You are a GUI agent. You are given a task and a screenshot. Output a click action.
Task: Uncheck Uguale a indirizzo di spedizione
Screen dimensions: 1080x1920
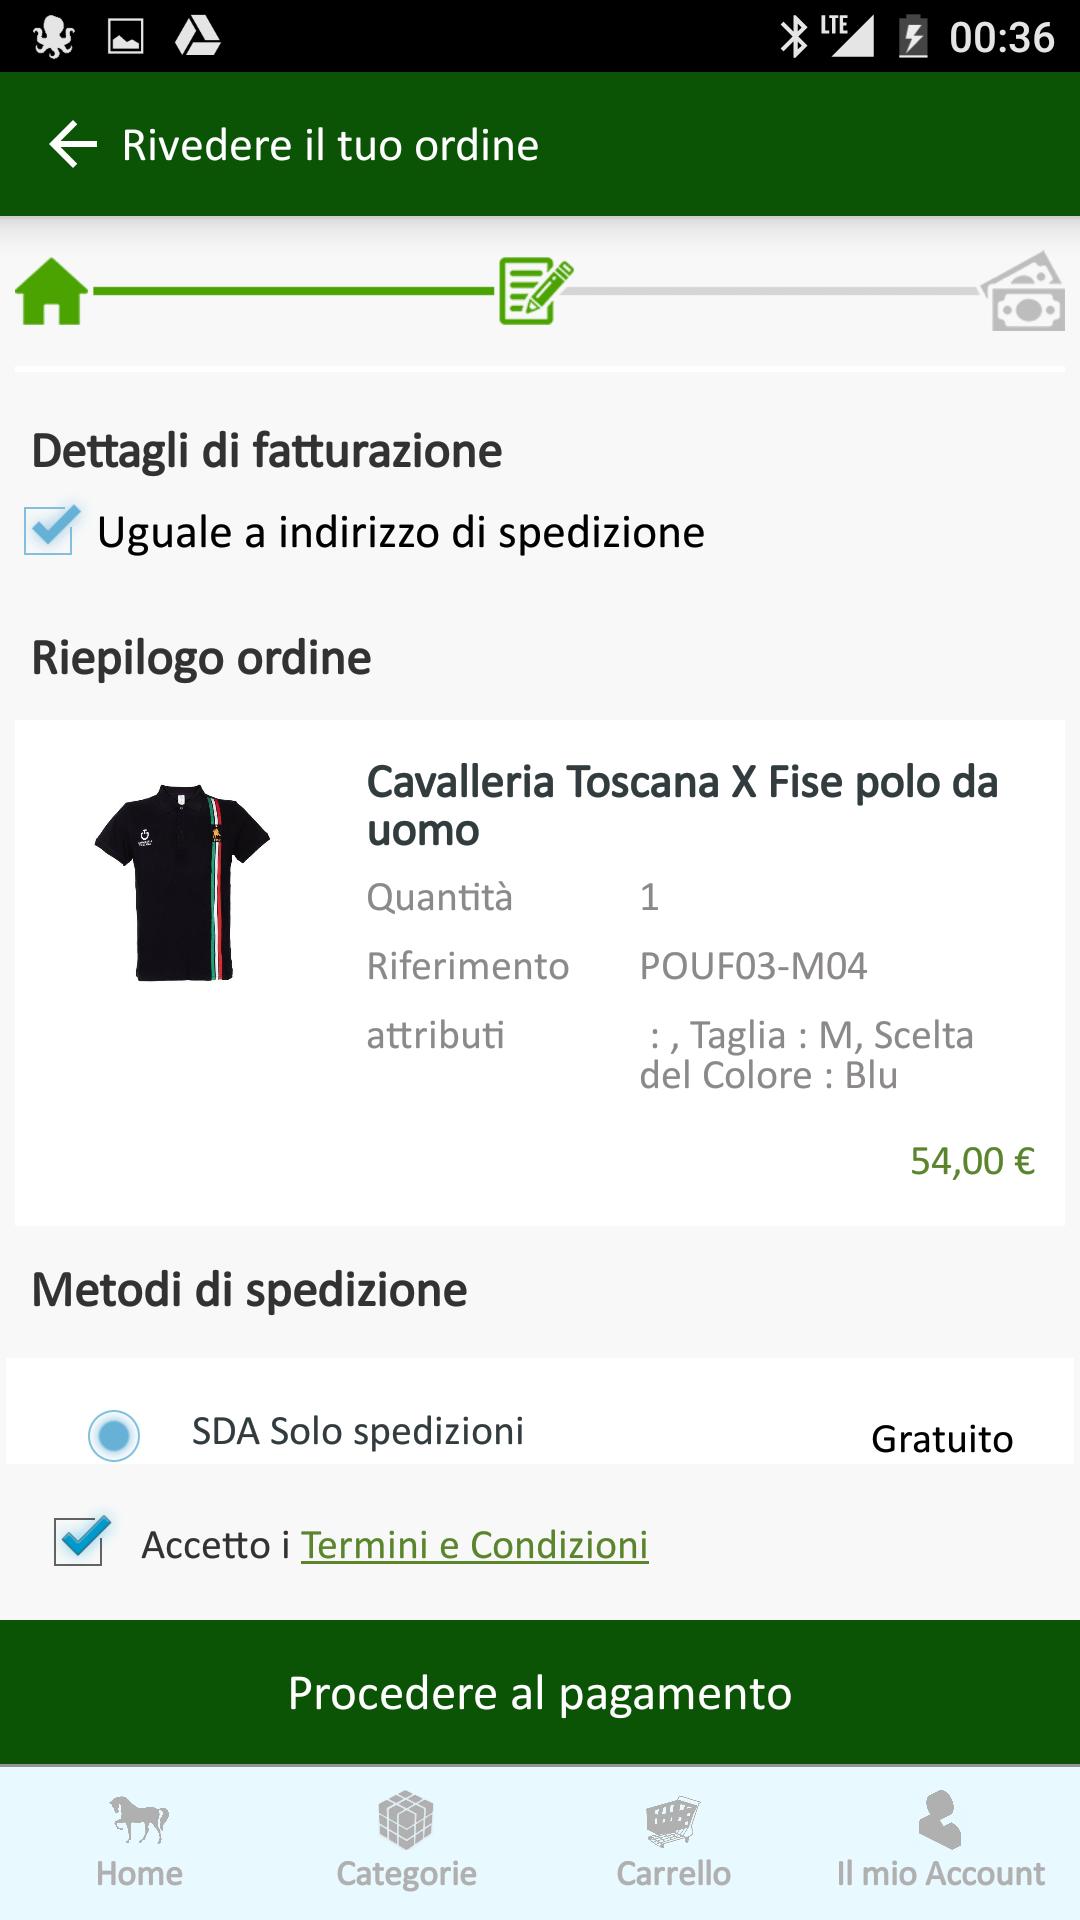click(x=51, y=530)
